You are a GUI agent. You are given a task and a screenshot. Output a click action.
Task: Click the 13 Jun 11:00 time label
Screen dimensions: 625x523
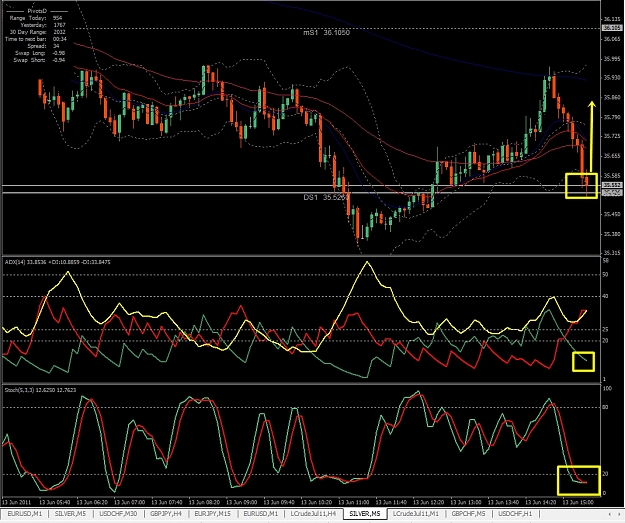[353, 502]
